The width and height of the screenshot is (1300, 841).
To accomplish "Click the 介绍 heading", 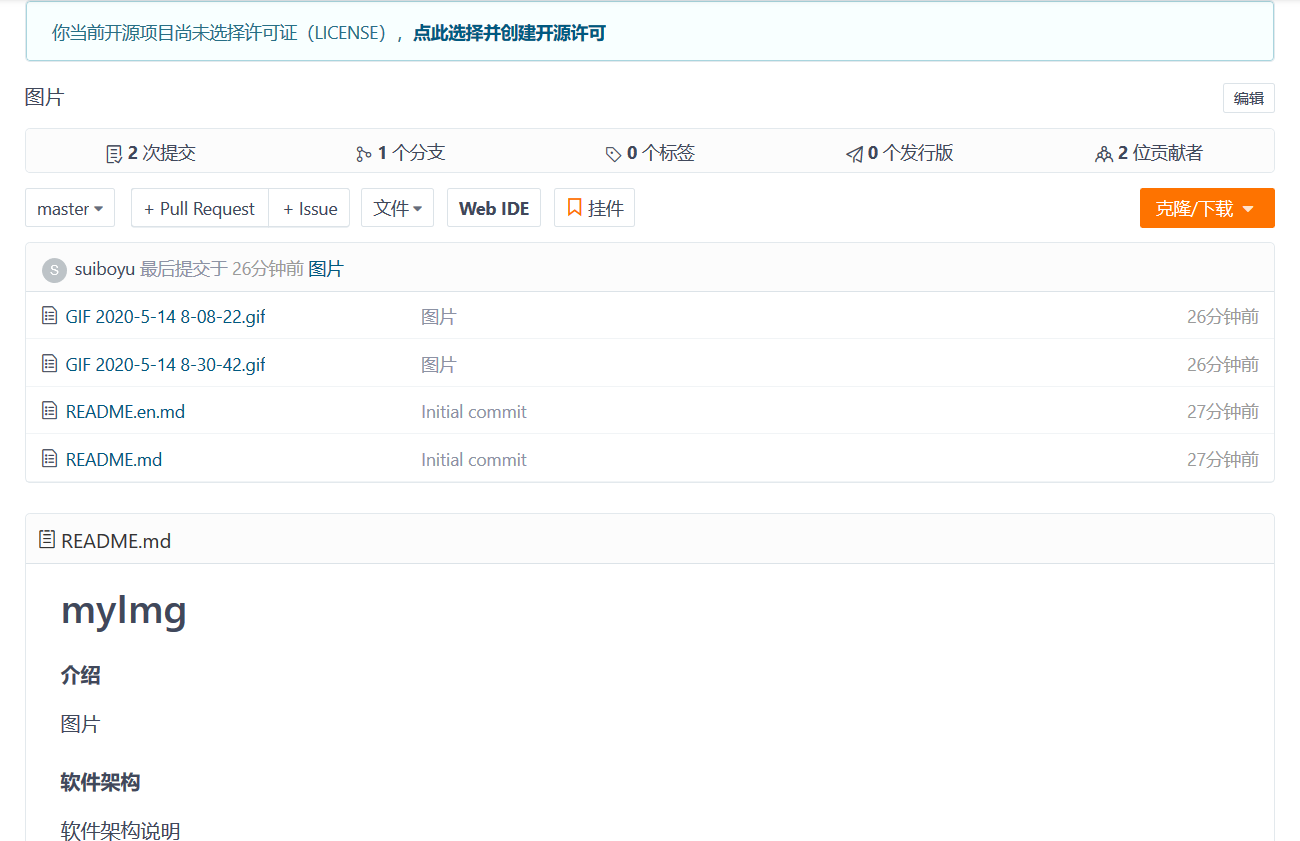I will (80, 675).
